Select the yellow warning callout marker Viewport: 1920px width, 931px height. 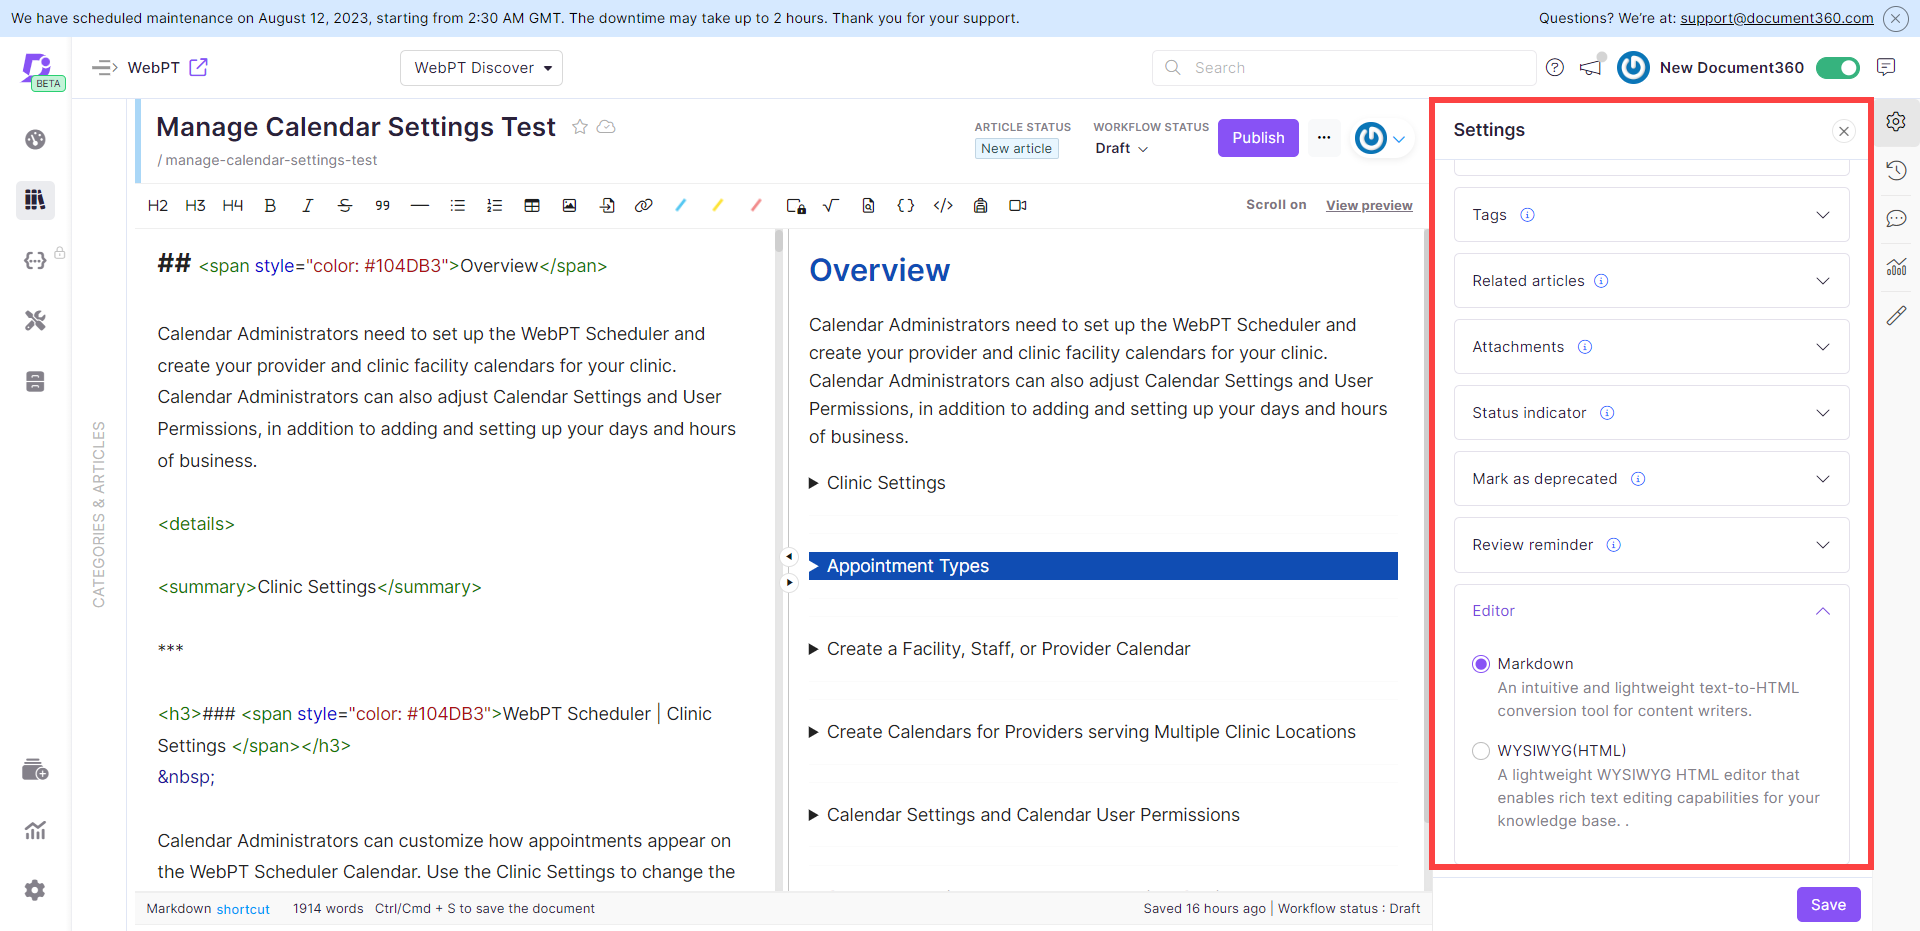[718, 206]
